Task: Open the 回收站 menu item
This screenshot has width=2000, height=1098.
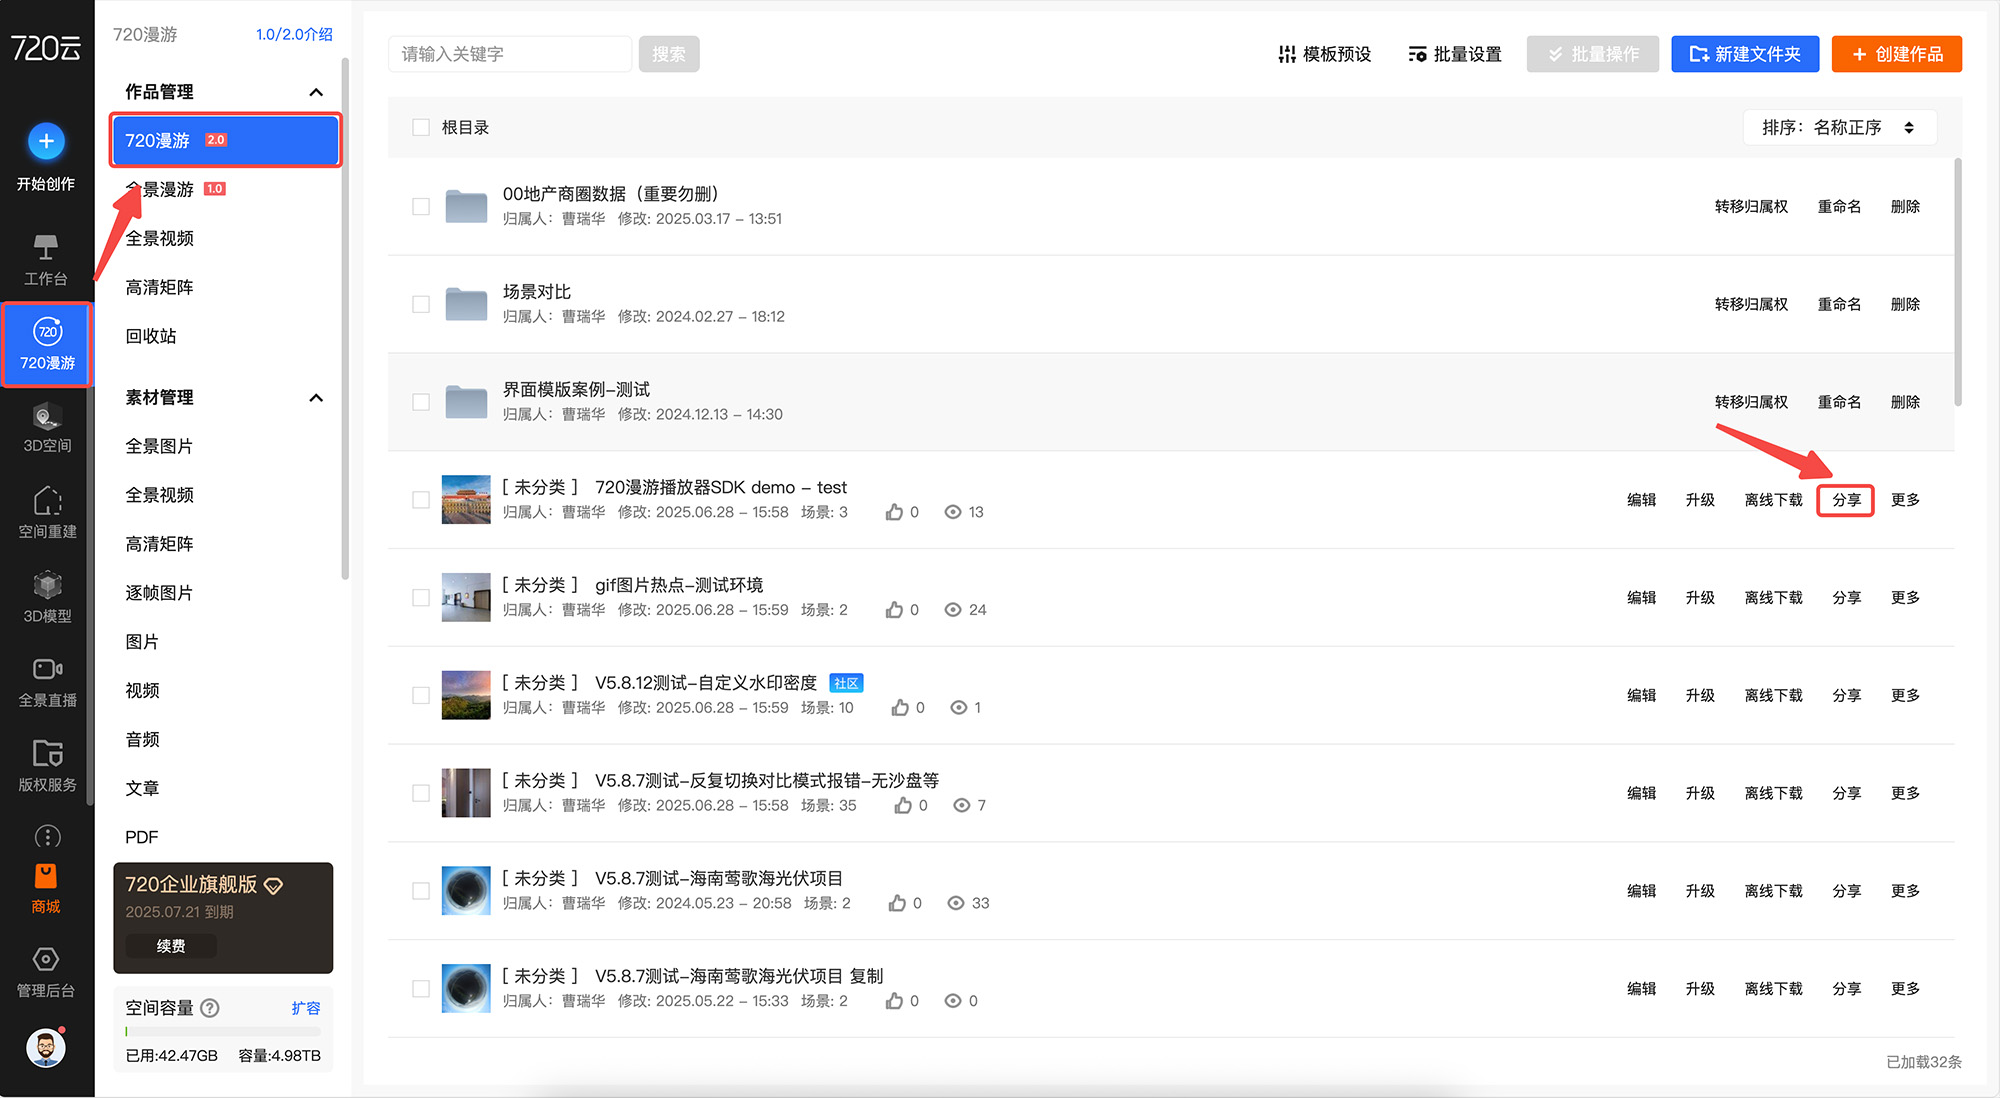Action: tap(151, 337)
